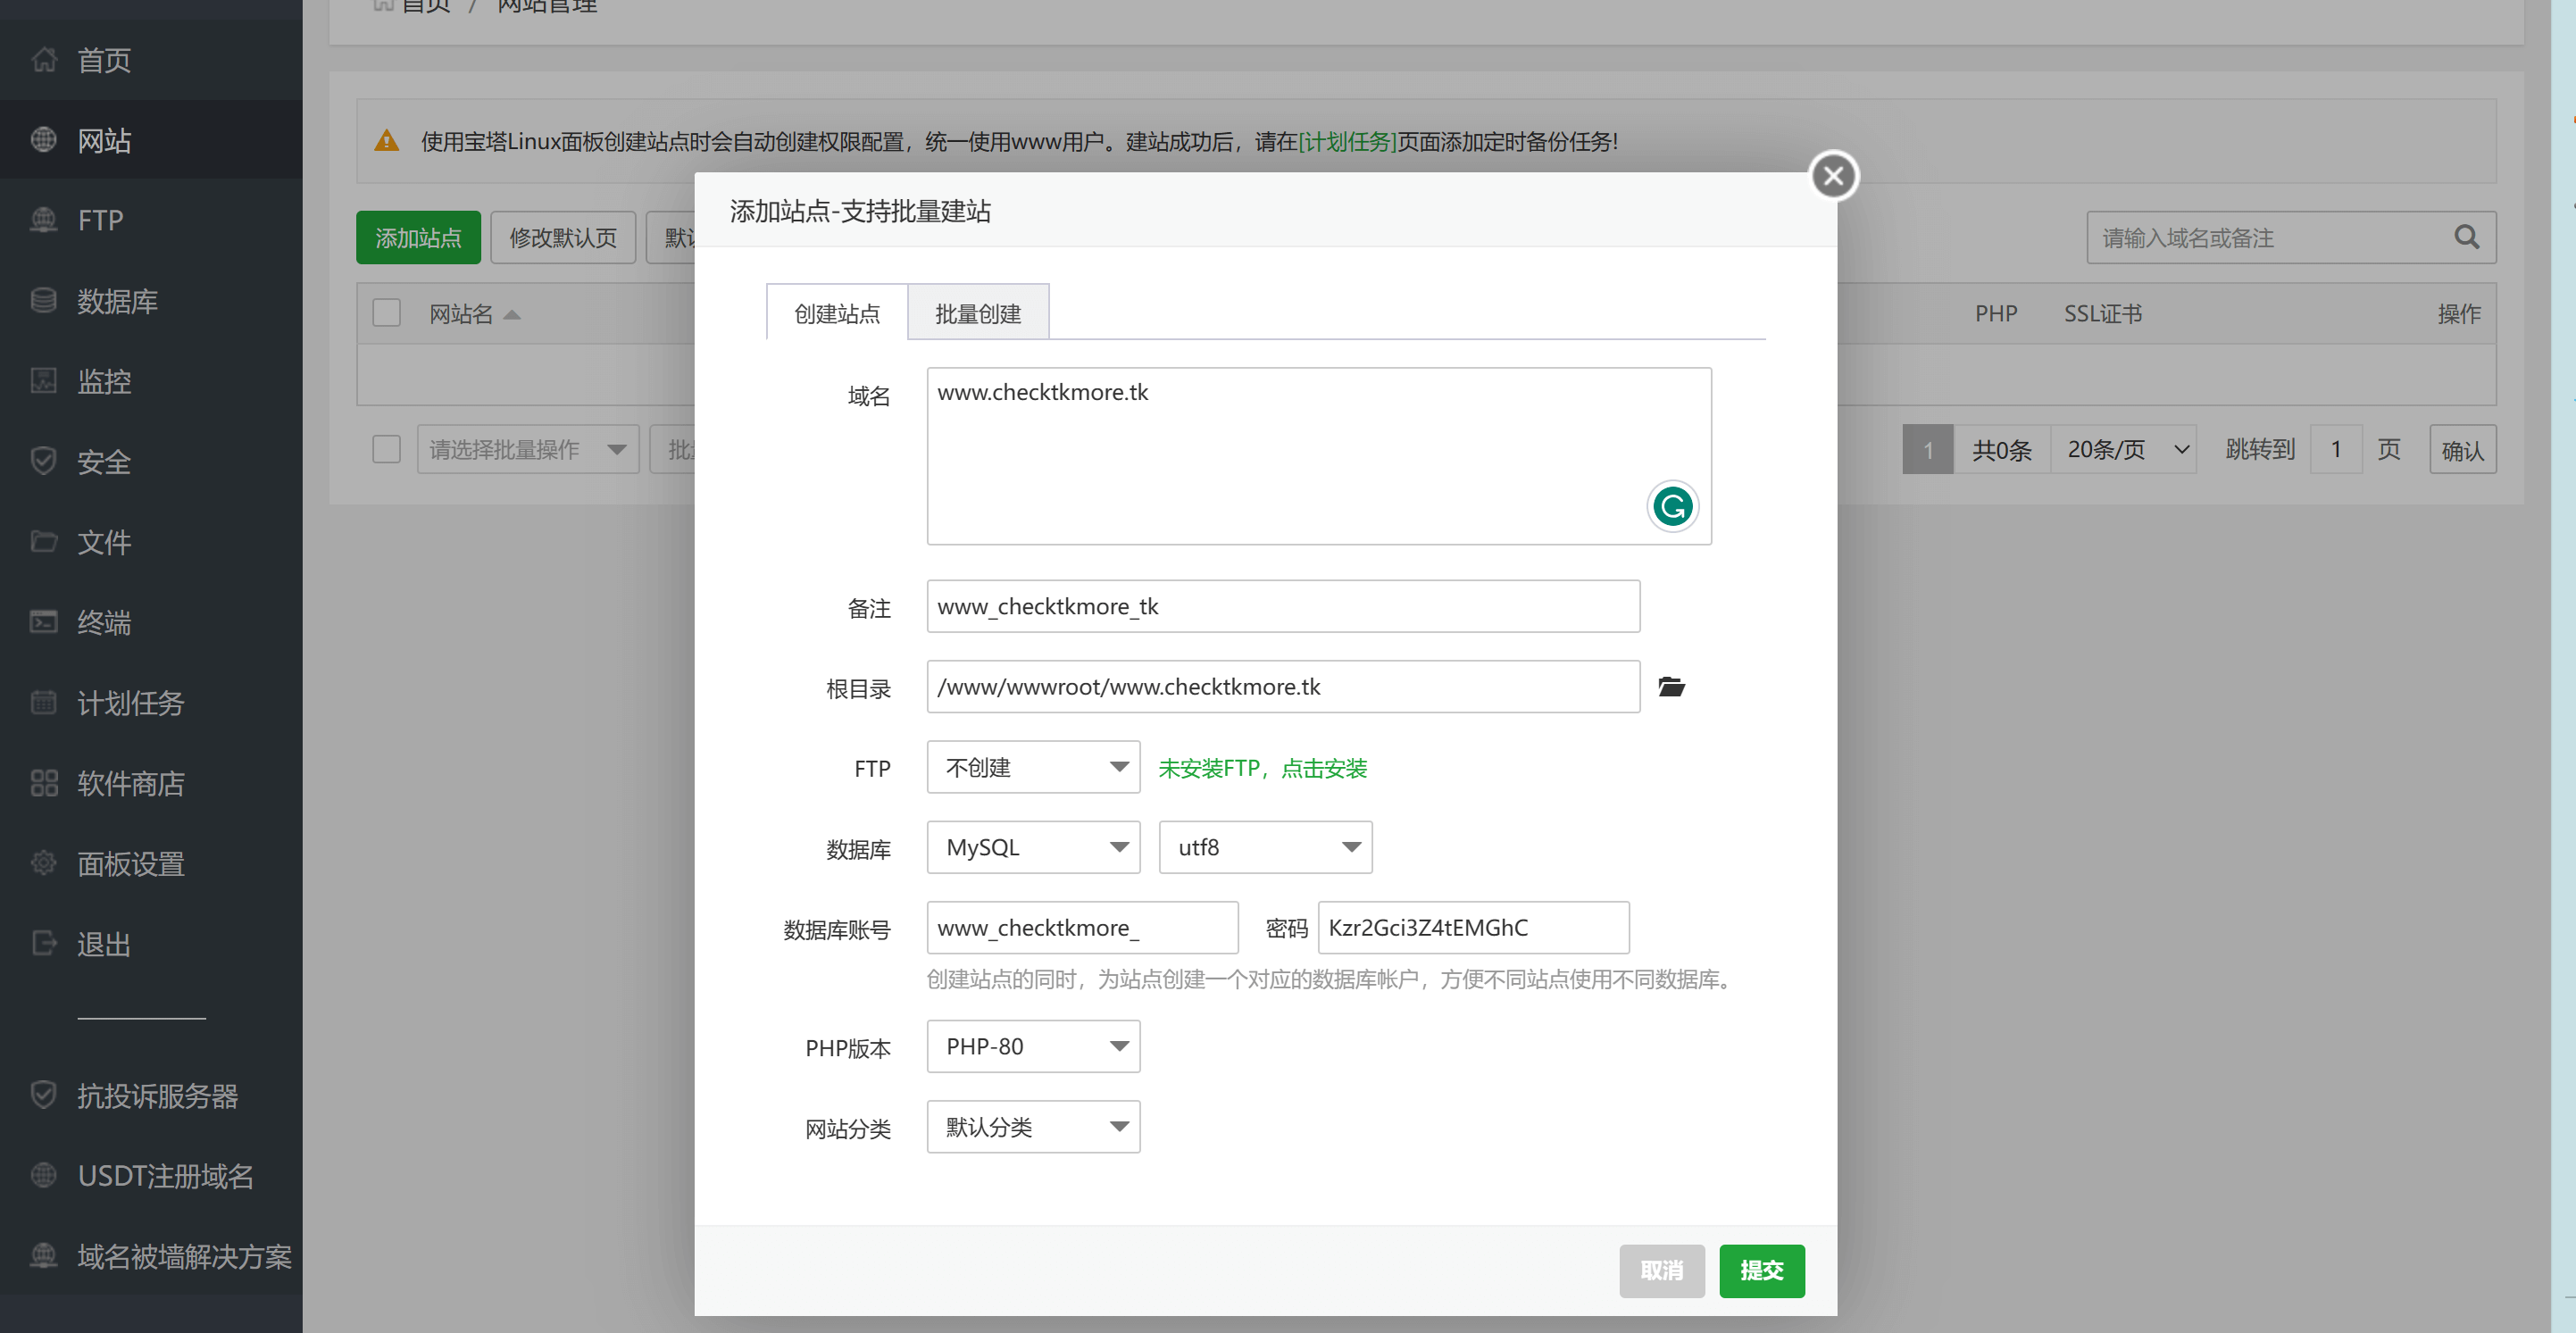Click the 数据库账号 input field

[x=1082, y=928]
